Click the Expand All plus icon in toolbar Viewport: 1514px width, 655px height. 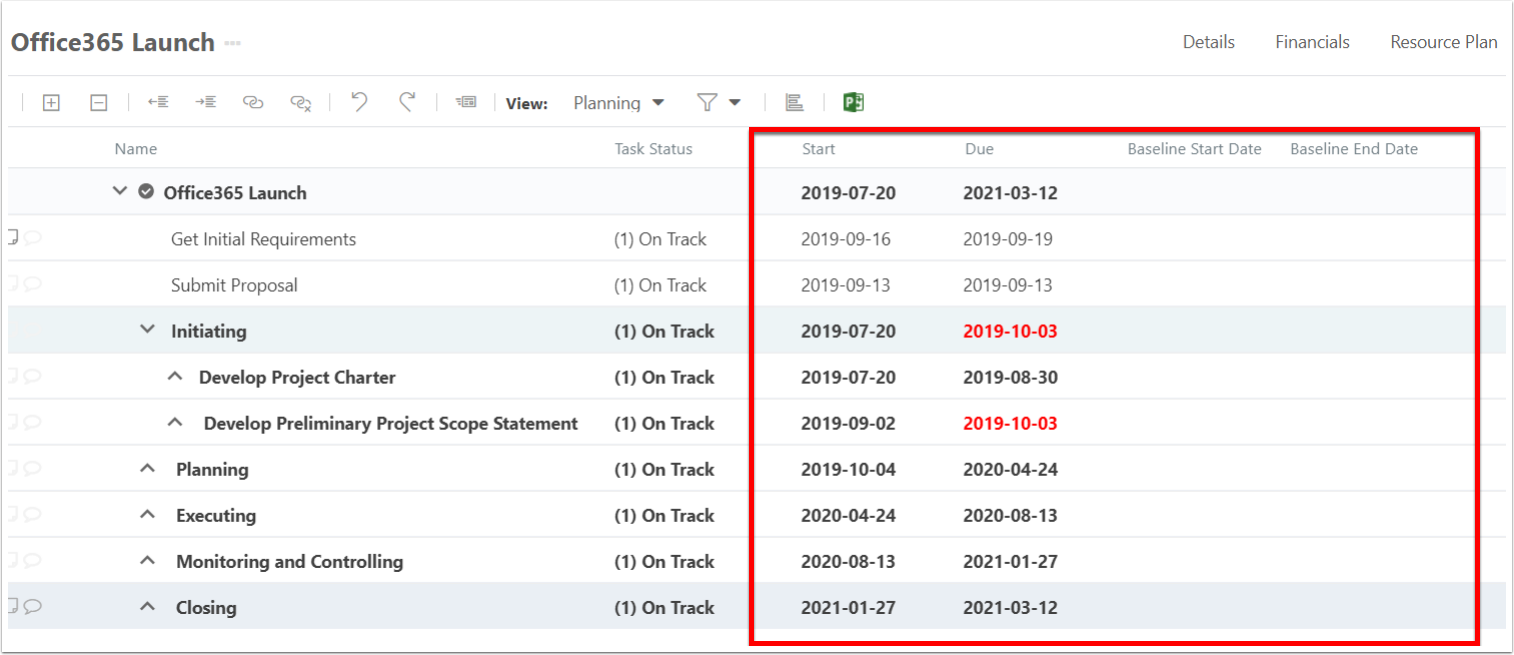tap(51, 102)
